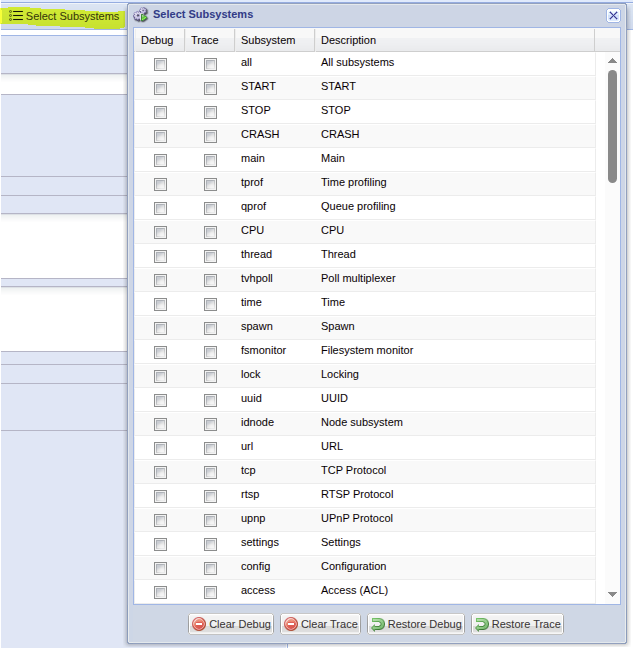Click the Description column header
The width and height of the screenshot is (633, 648).
(349, 40)
